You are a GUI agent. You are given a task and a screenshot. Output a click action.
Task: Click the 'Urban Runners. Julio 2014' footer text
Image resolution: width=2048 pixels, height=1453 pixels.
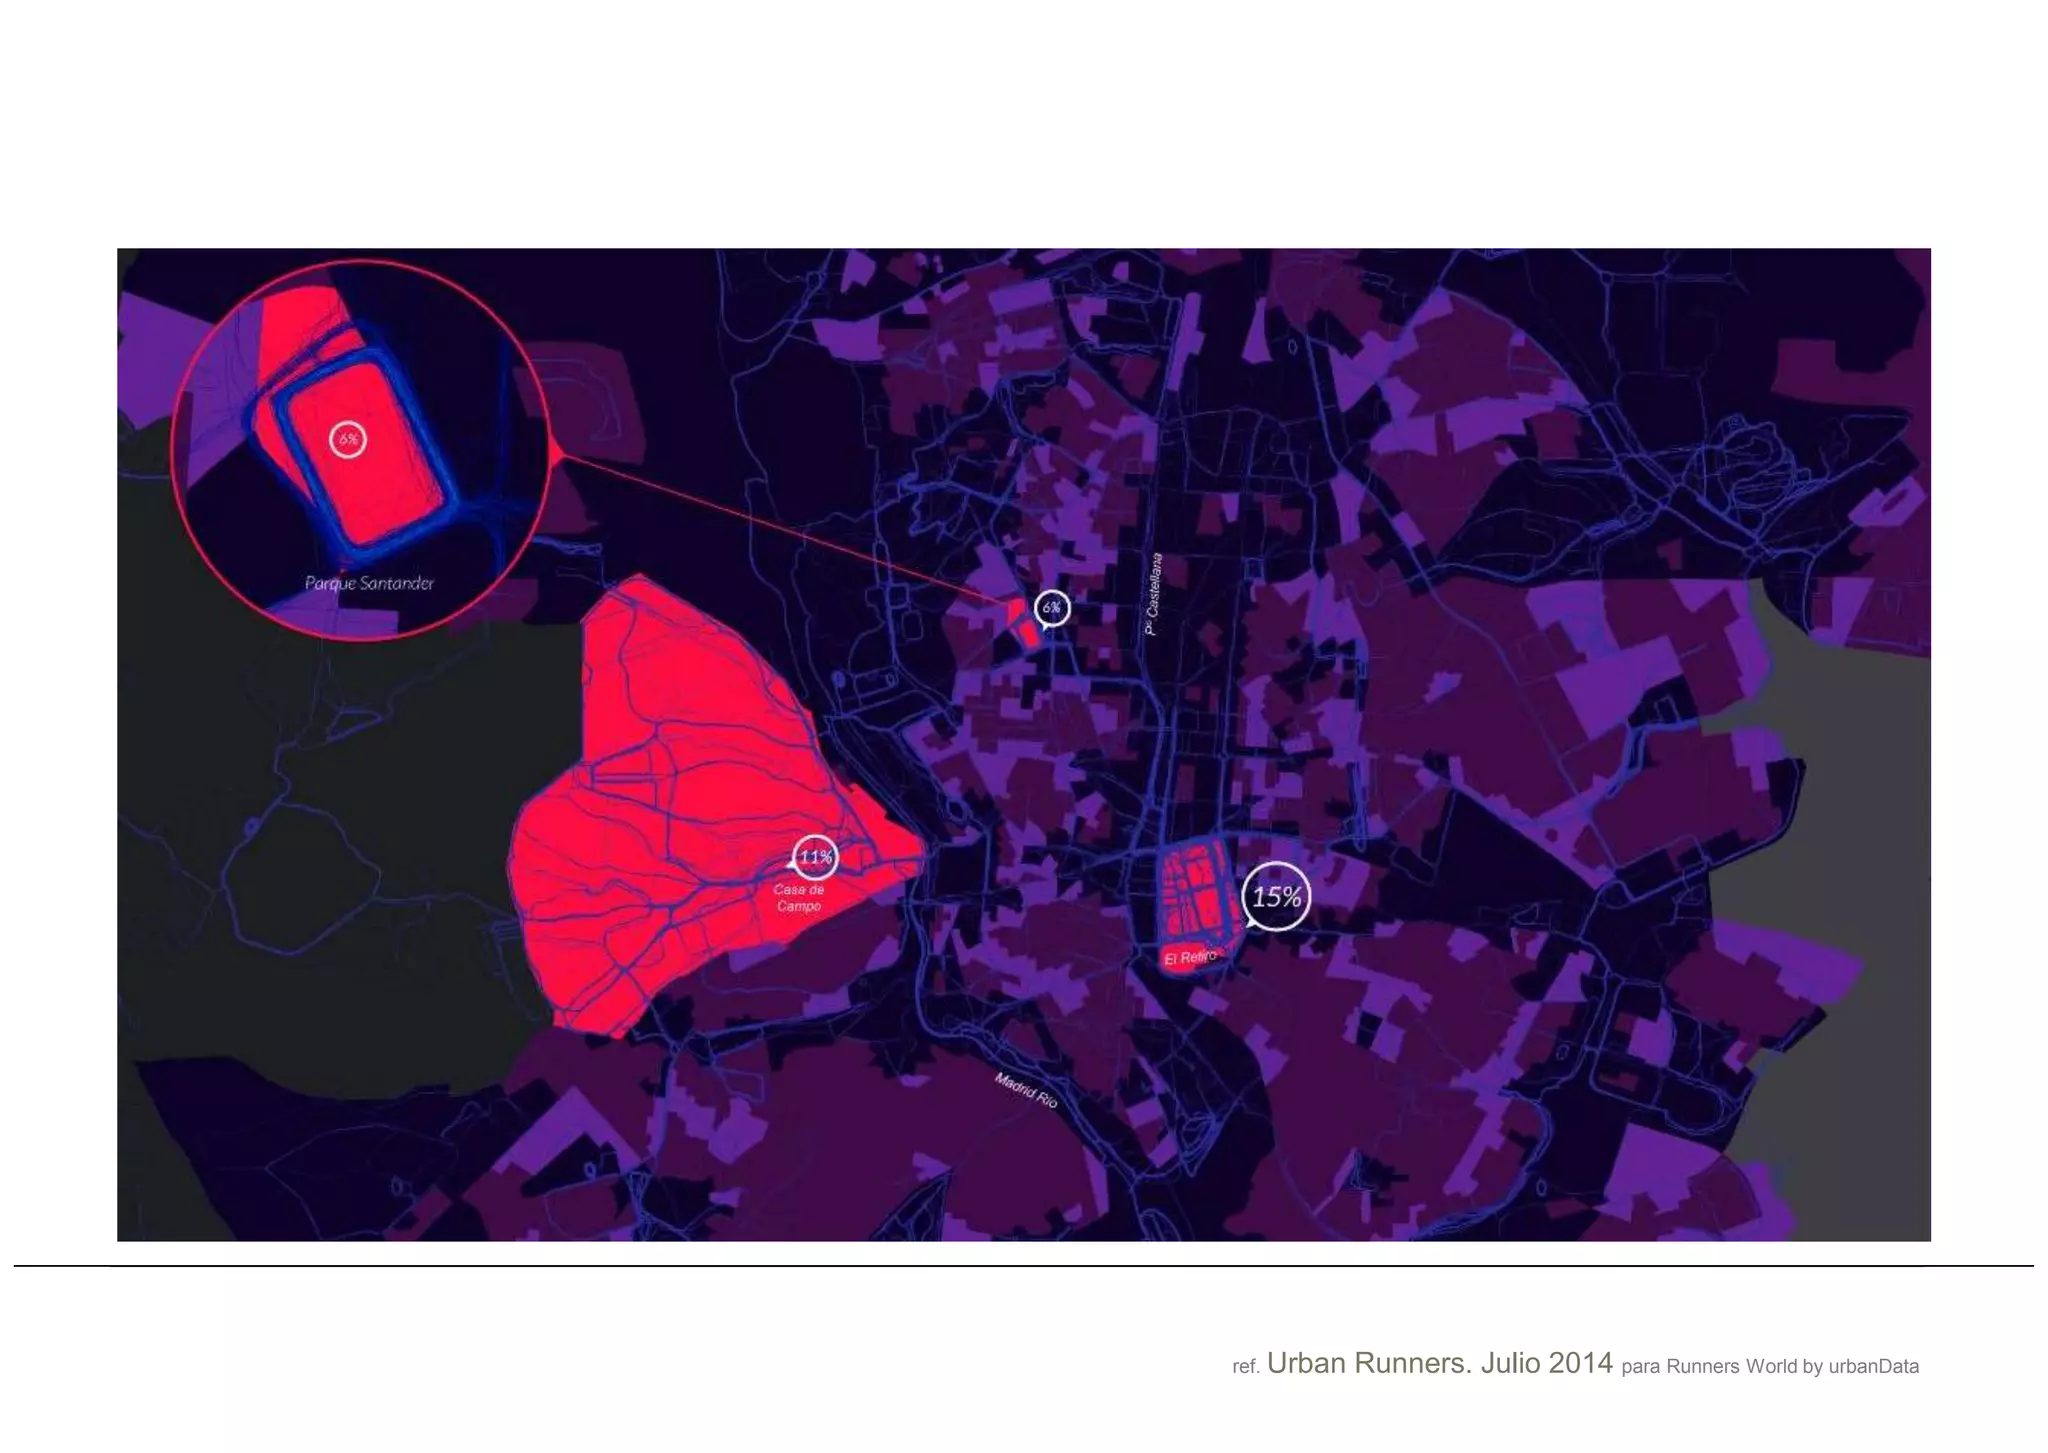coord(1439,1363)
